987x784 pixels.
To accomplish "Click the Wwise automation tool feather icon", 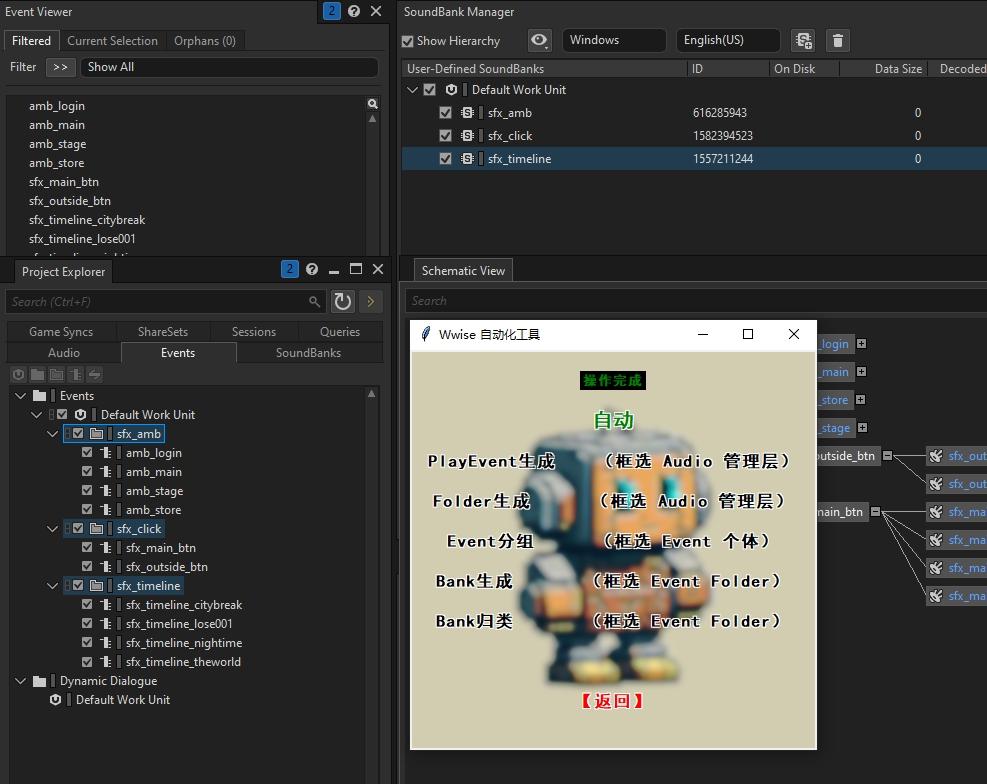I will [426, 334].
